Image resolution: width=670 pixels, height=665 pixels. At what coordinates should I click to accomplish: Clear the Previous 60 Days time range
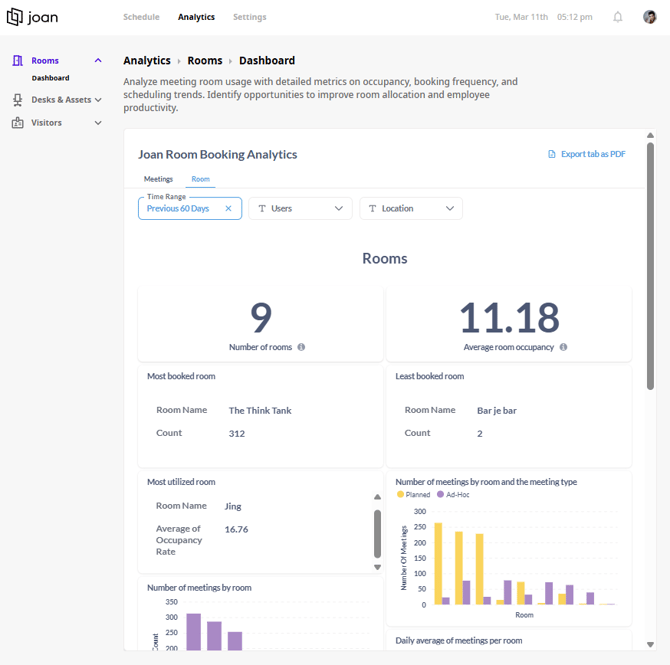pyautogui.click(x=228, y=209)
